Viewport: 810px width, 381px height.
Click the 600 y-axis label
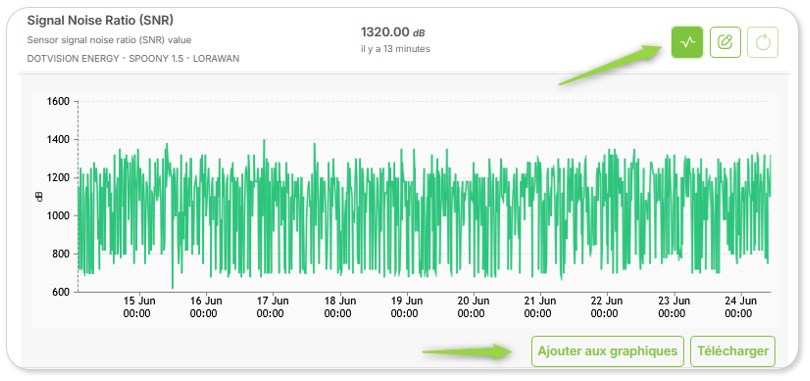pos(61,292)
